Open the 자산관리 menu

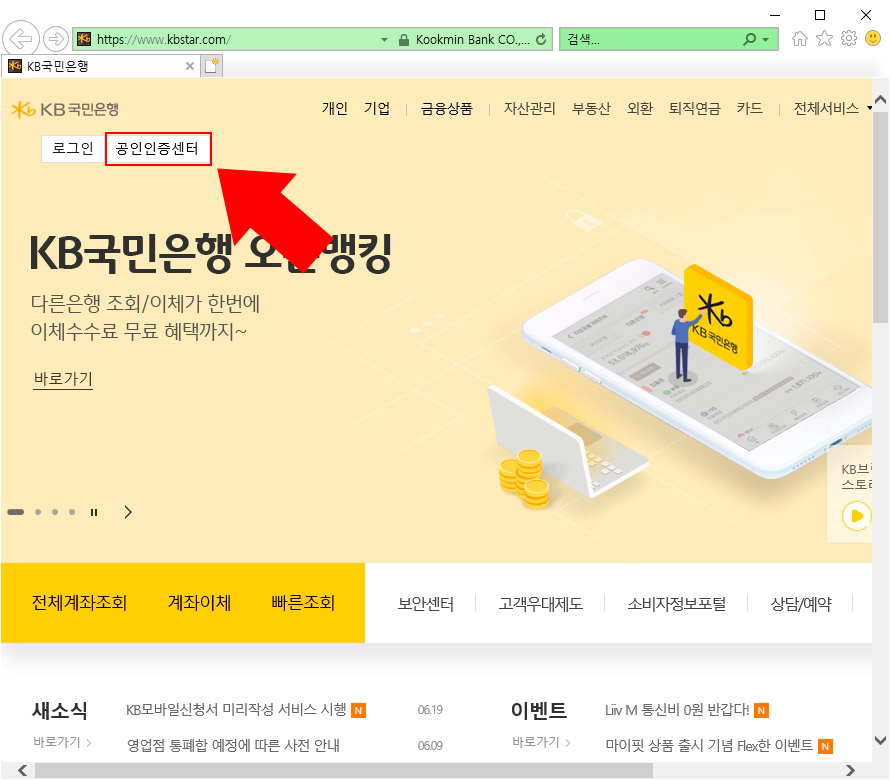(x=530, y=108)
